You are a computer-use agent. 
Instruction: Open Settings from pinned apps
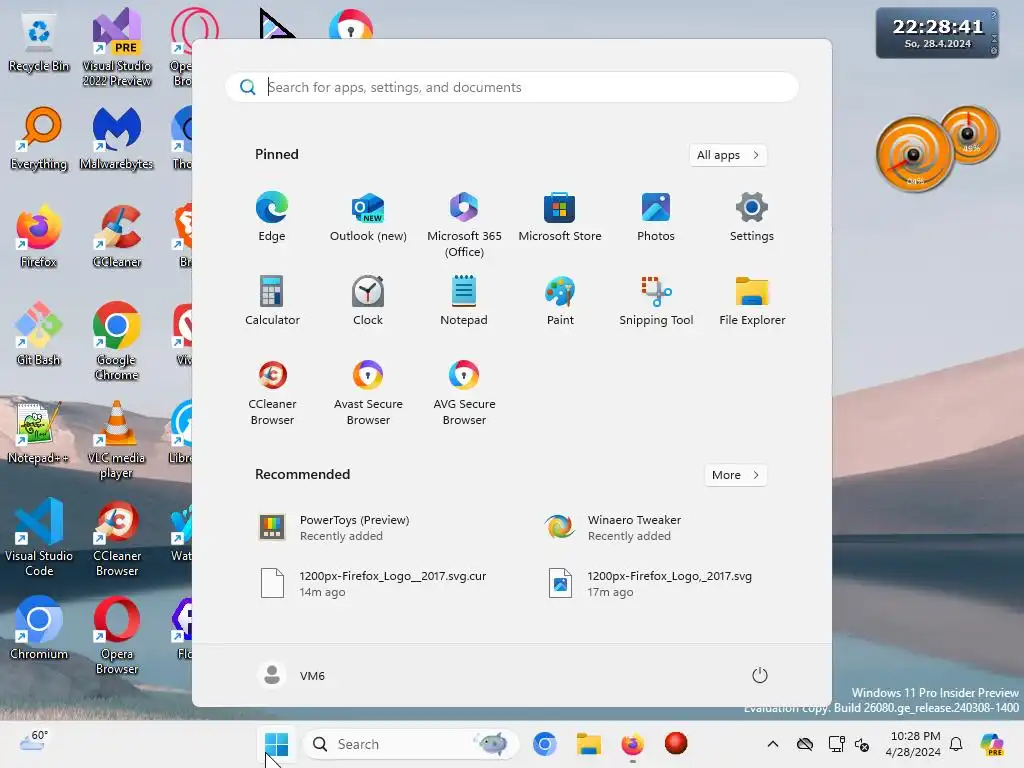click(752, 217)
